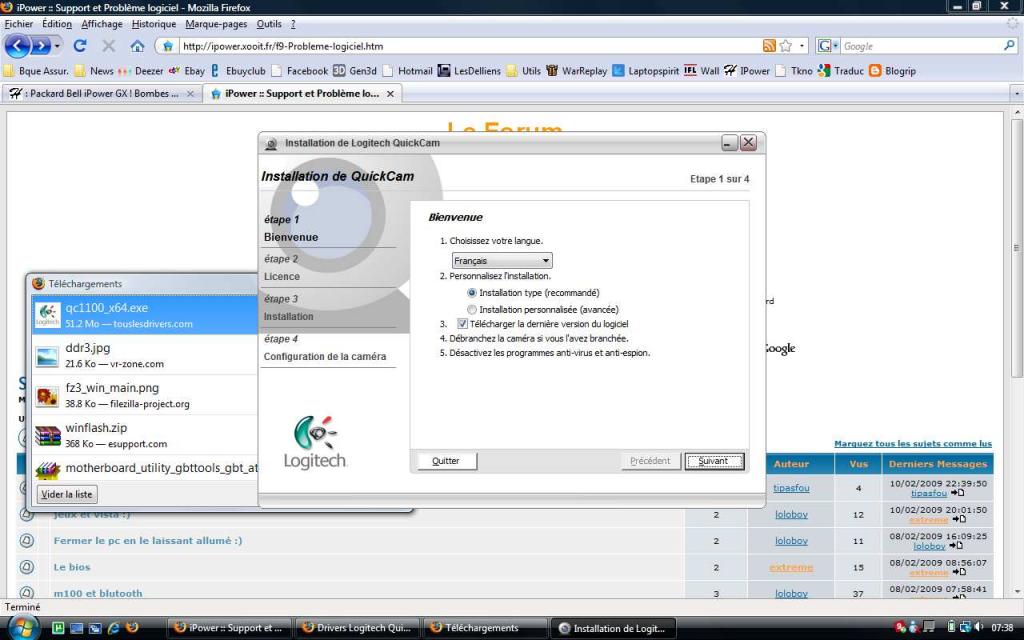Open the list-all-tabs dropdown
1024x640 pixels.
tap(1016, 93)
